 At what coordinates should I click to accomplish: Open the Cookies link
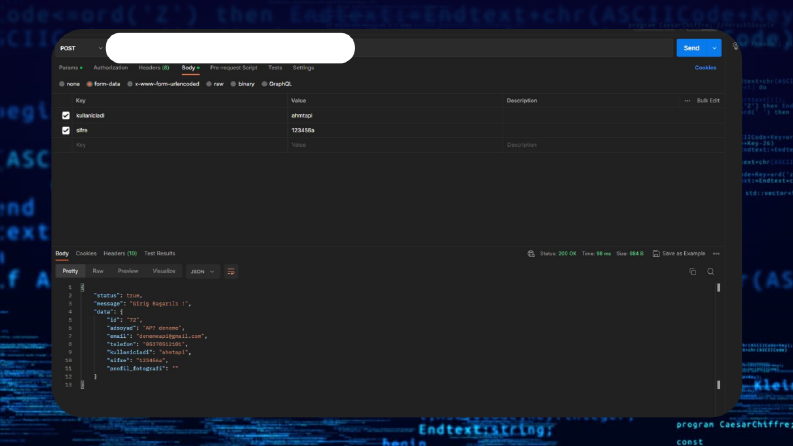point(705,68)
